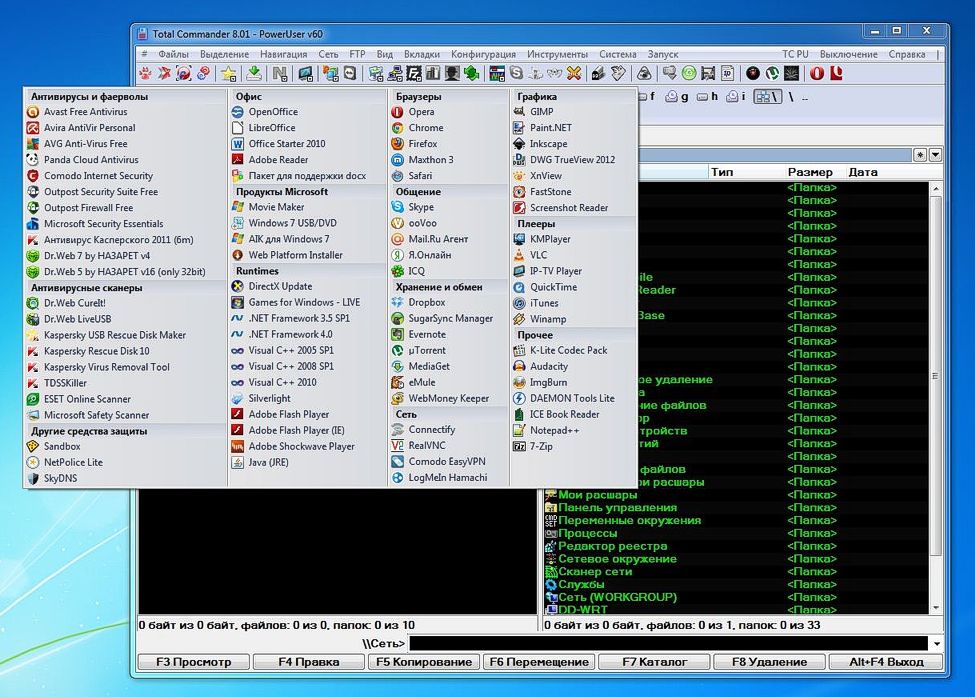Click the command line input field

(x=668, y=644)
